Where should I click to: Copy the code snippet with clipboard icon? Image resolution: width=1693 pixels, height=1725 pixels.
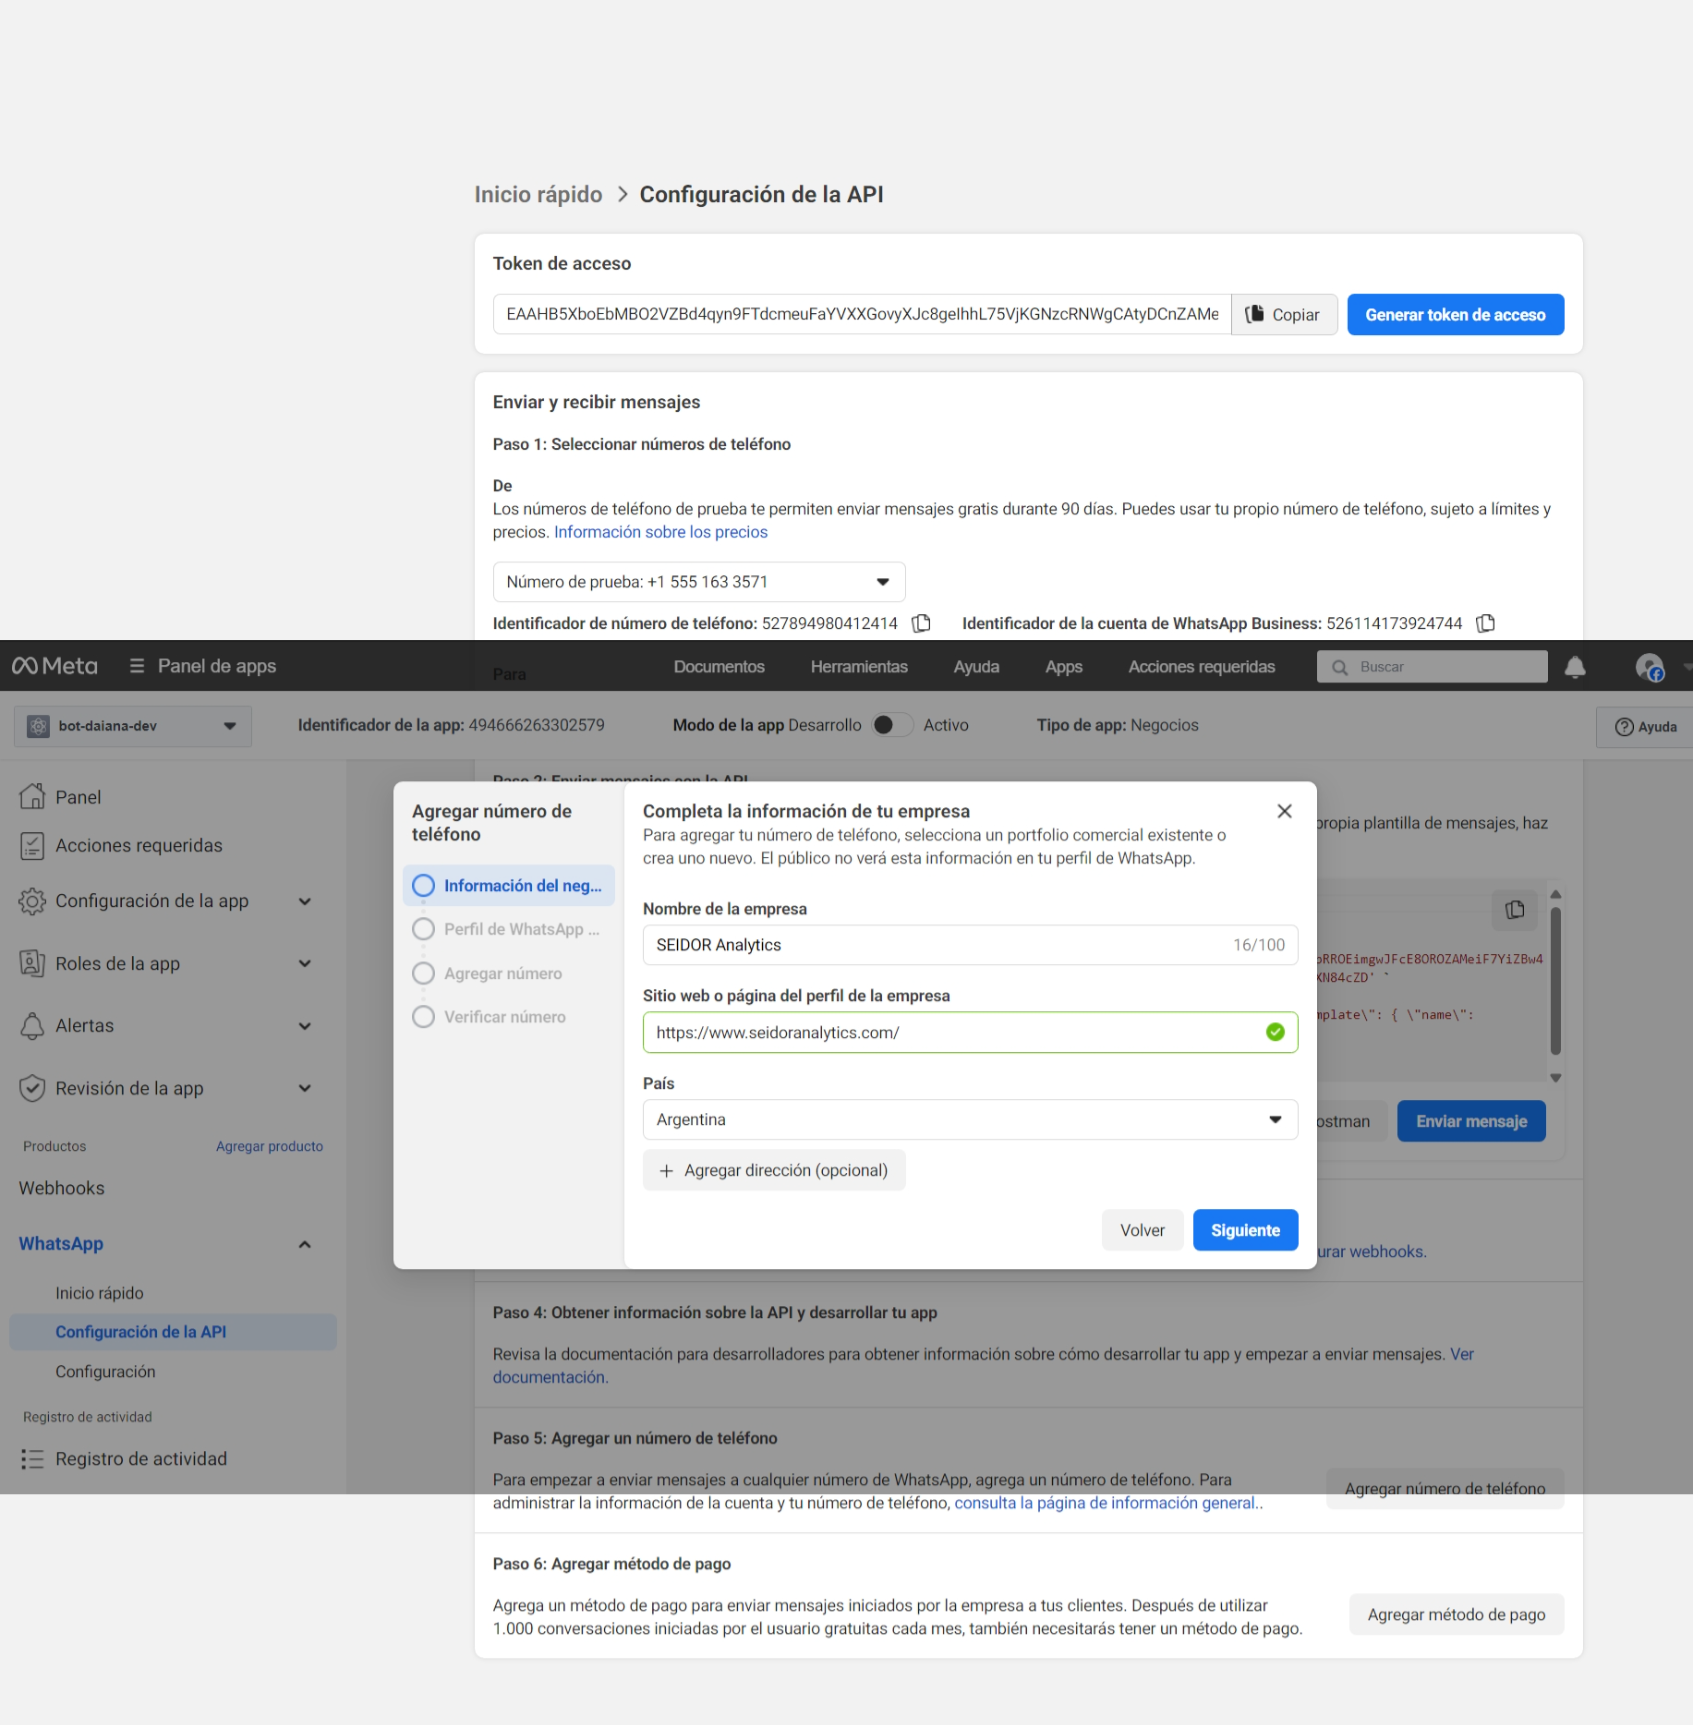click(x=1515, y=909)
